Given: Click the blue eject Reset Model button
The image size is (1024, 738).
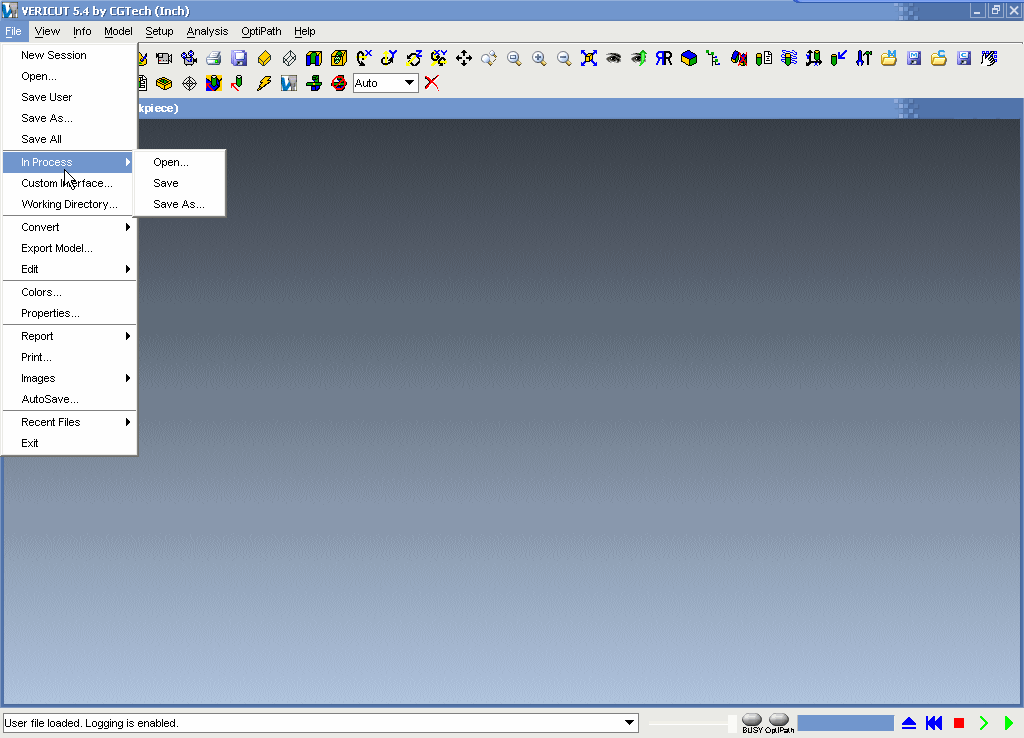Looking at the screenshot, I should 909,723.
